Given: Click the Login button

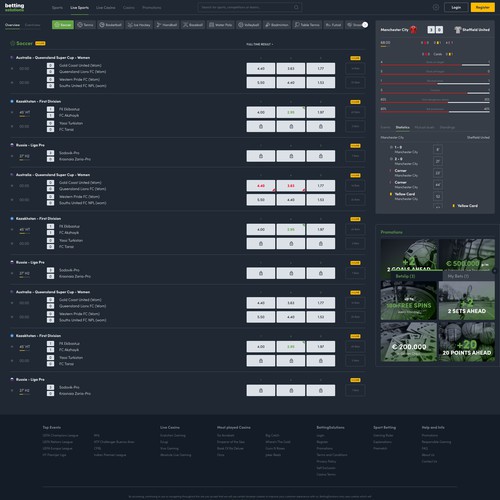Looking at the screenshot, I should [456, 7].
